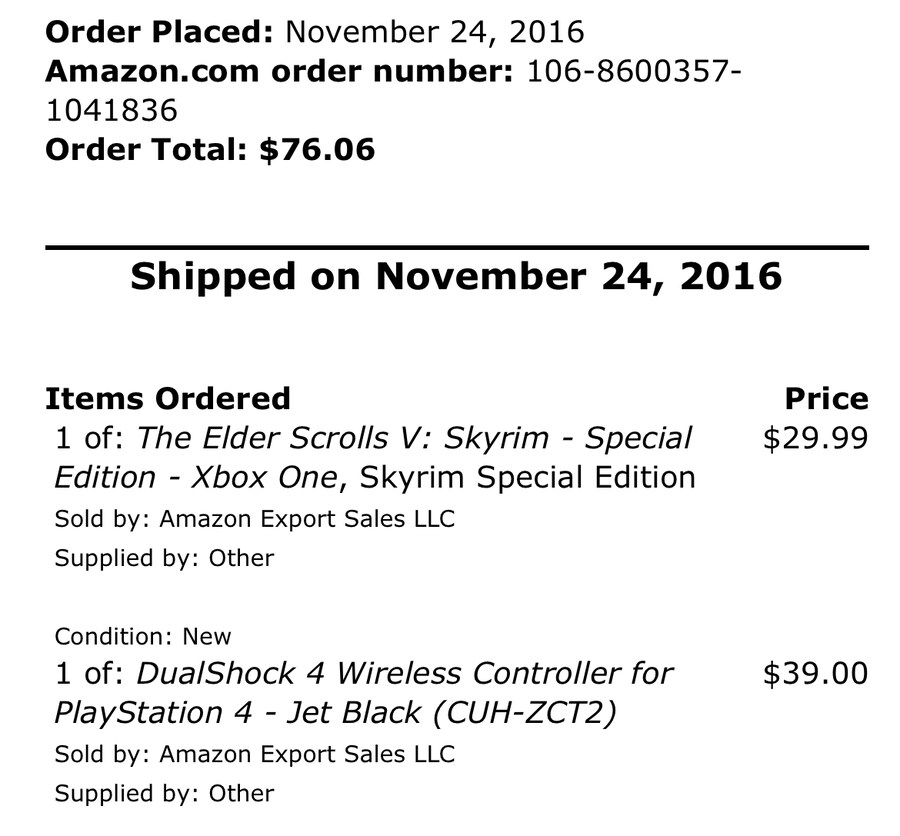Open the DualShock 4 Wireless Controller item title
Viewport: 900px width, 836px height.
tap(405, 674)
